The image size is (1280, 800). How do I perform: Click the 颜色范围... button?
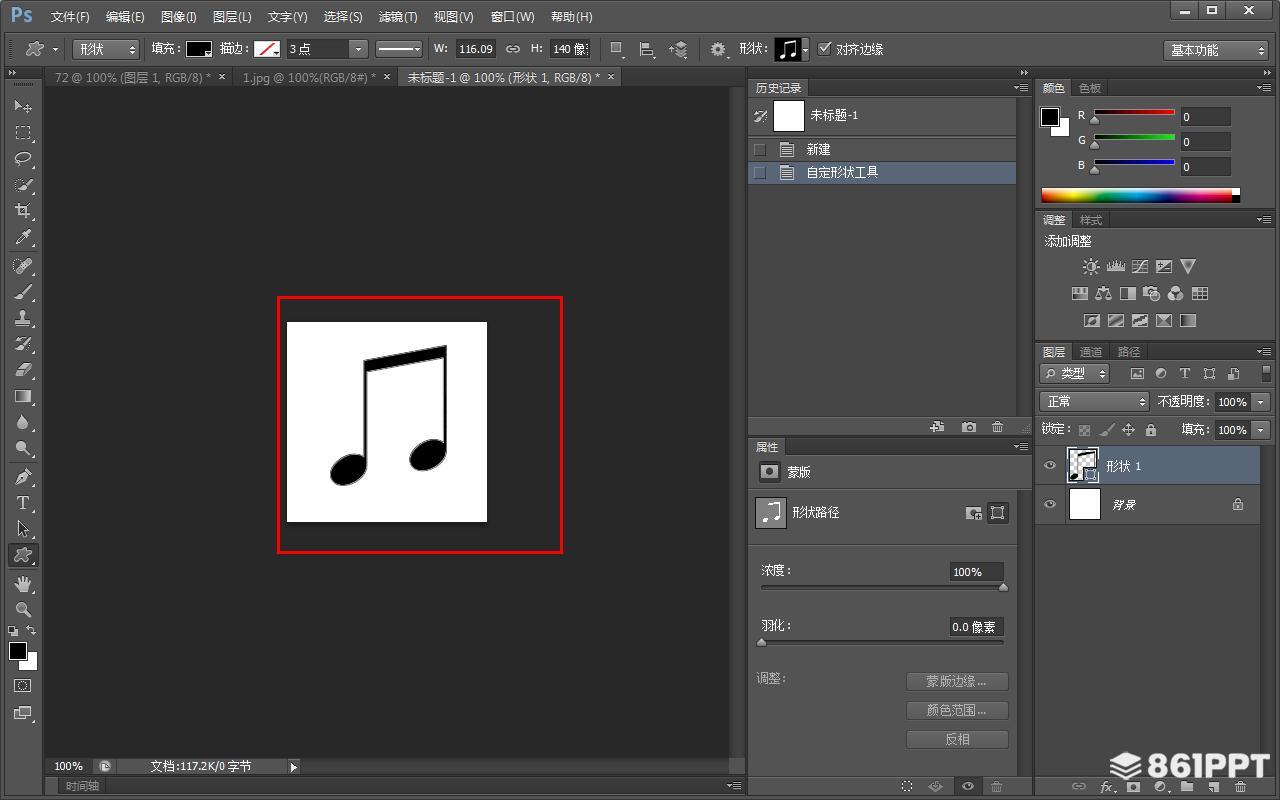tap(957, 710)
